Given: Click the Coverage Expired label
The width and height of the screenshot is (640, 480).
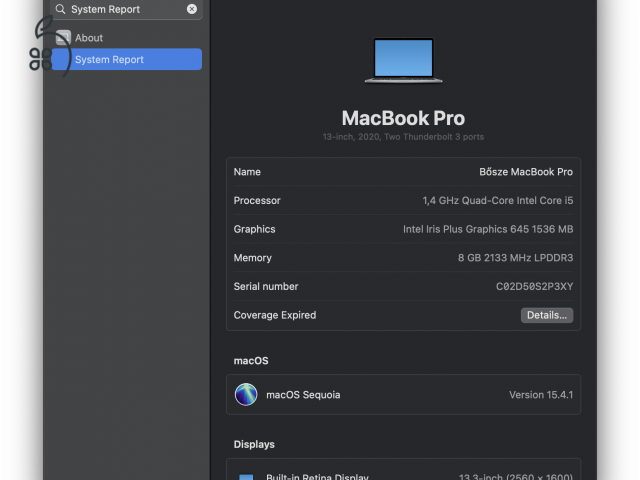Looking at the screenshot, I should click(275, 315).
